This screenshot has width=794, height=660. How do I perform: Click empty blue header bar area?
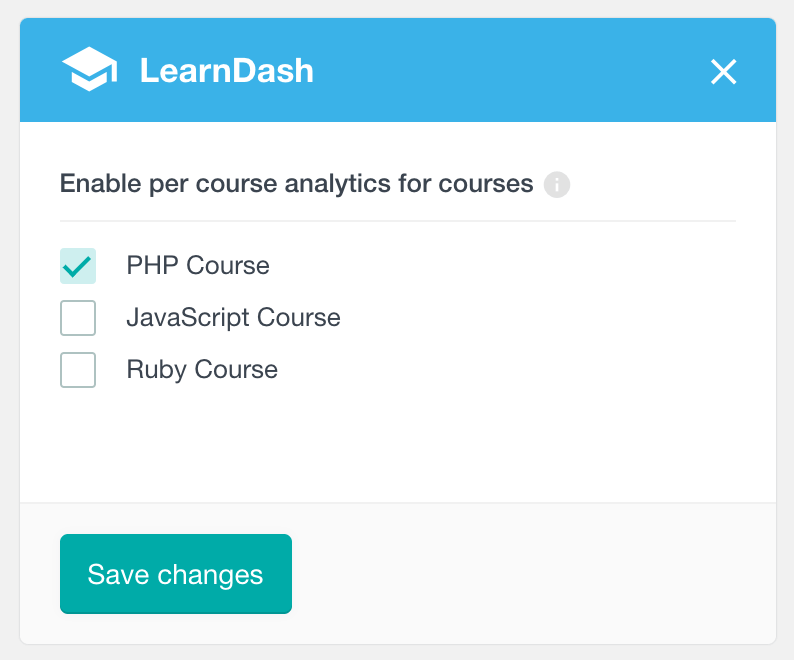(506, 70)
